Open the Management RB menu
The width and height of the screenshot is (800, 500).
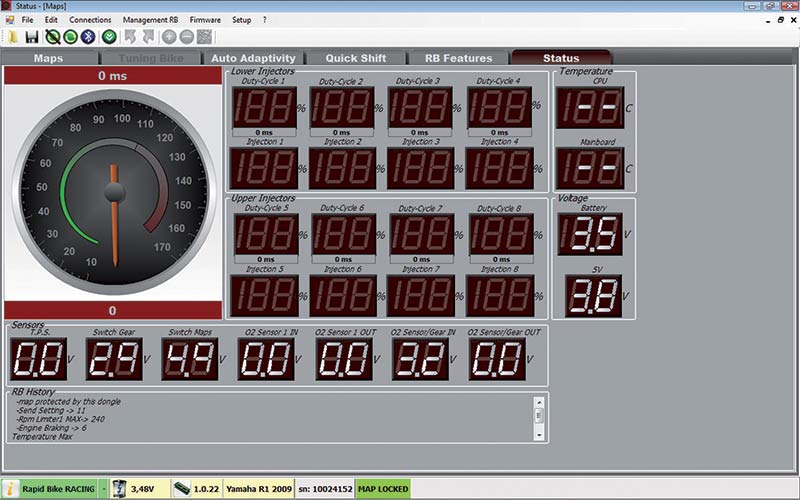152,19
